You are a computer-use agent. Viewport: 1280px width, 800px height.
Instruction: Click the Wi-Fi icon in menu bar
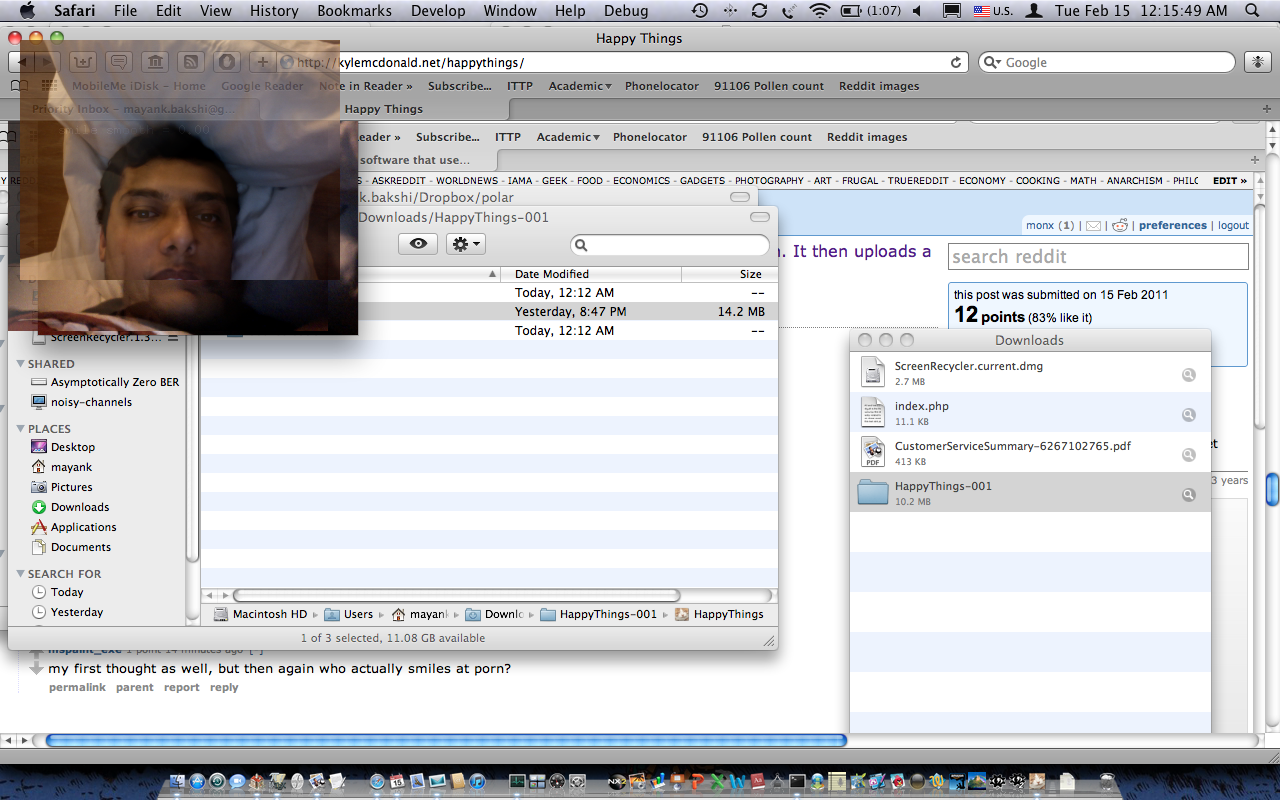[x=820, y=11]
